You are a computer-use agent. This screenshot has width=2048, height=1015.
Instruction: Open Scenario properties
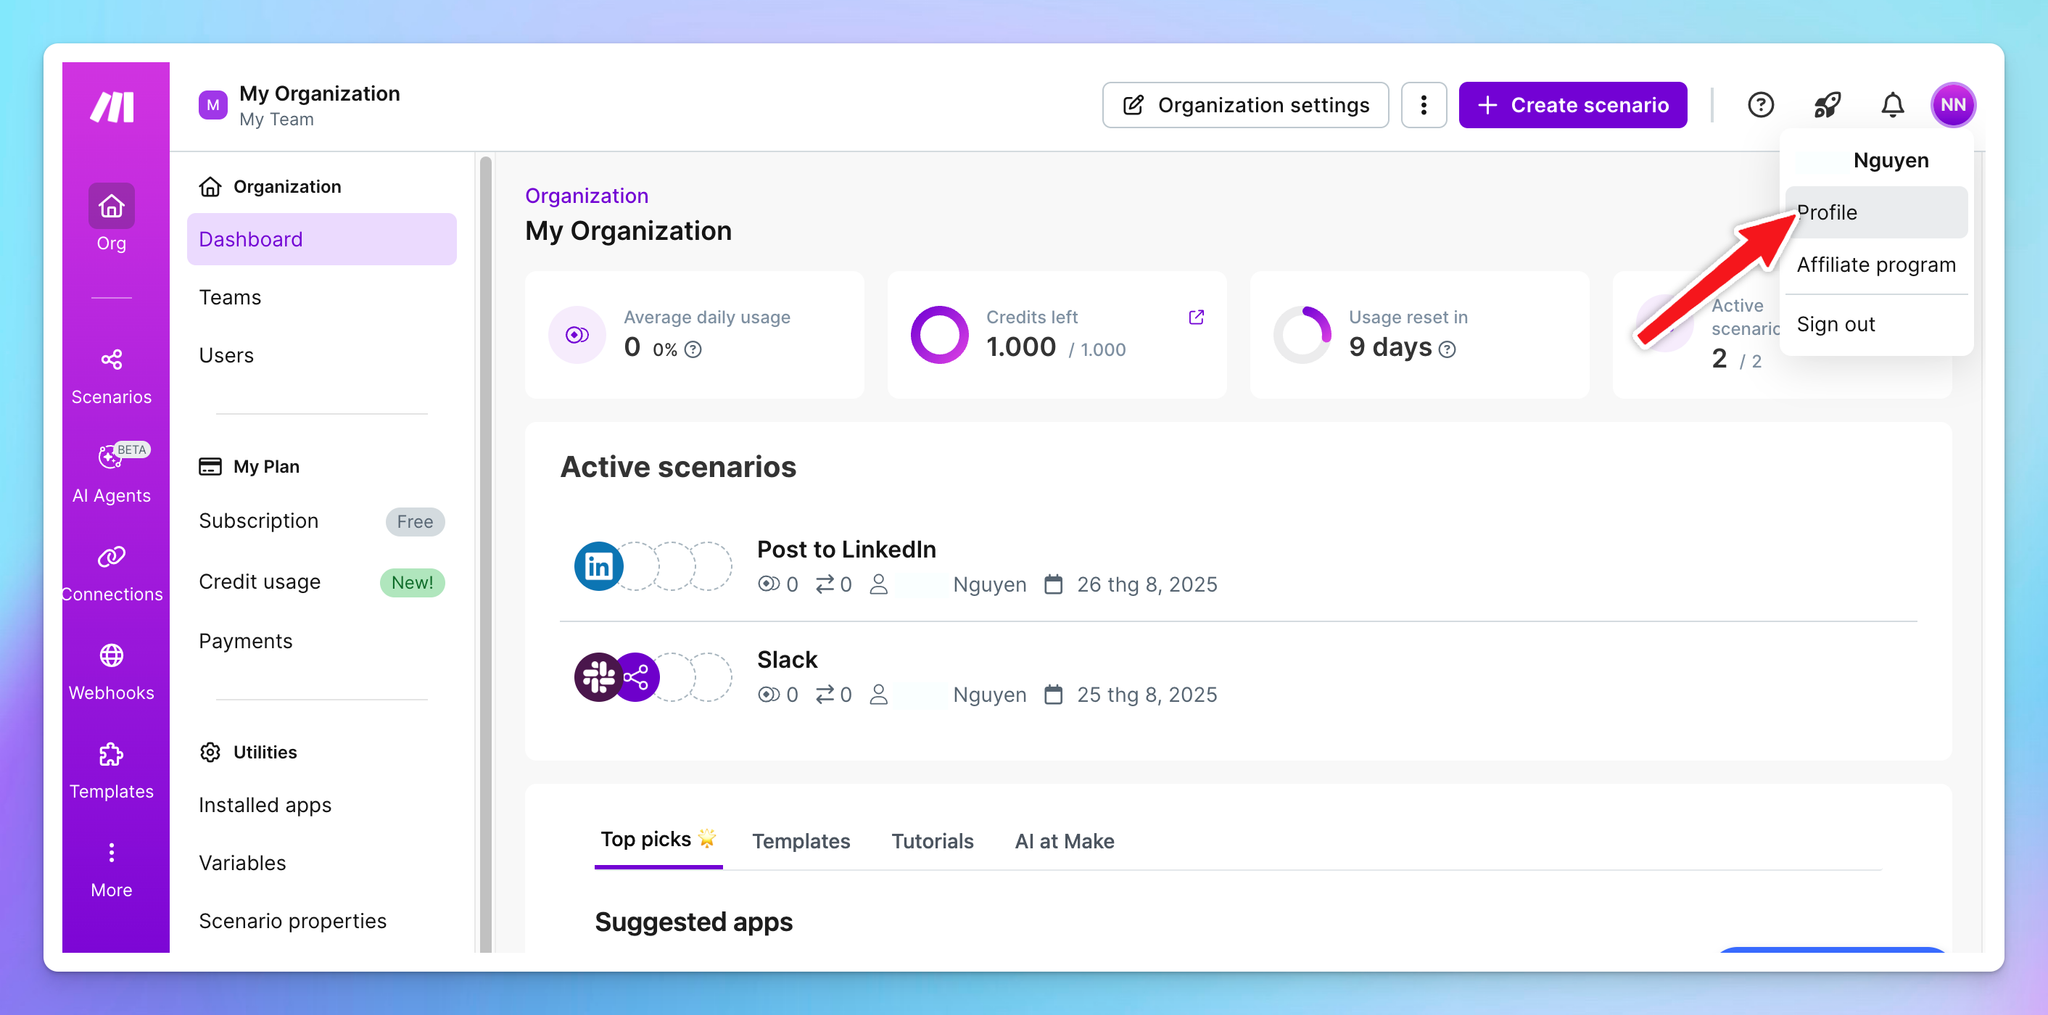click(292, 921)
